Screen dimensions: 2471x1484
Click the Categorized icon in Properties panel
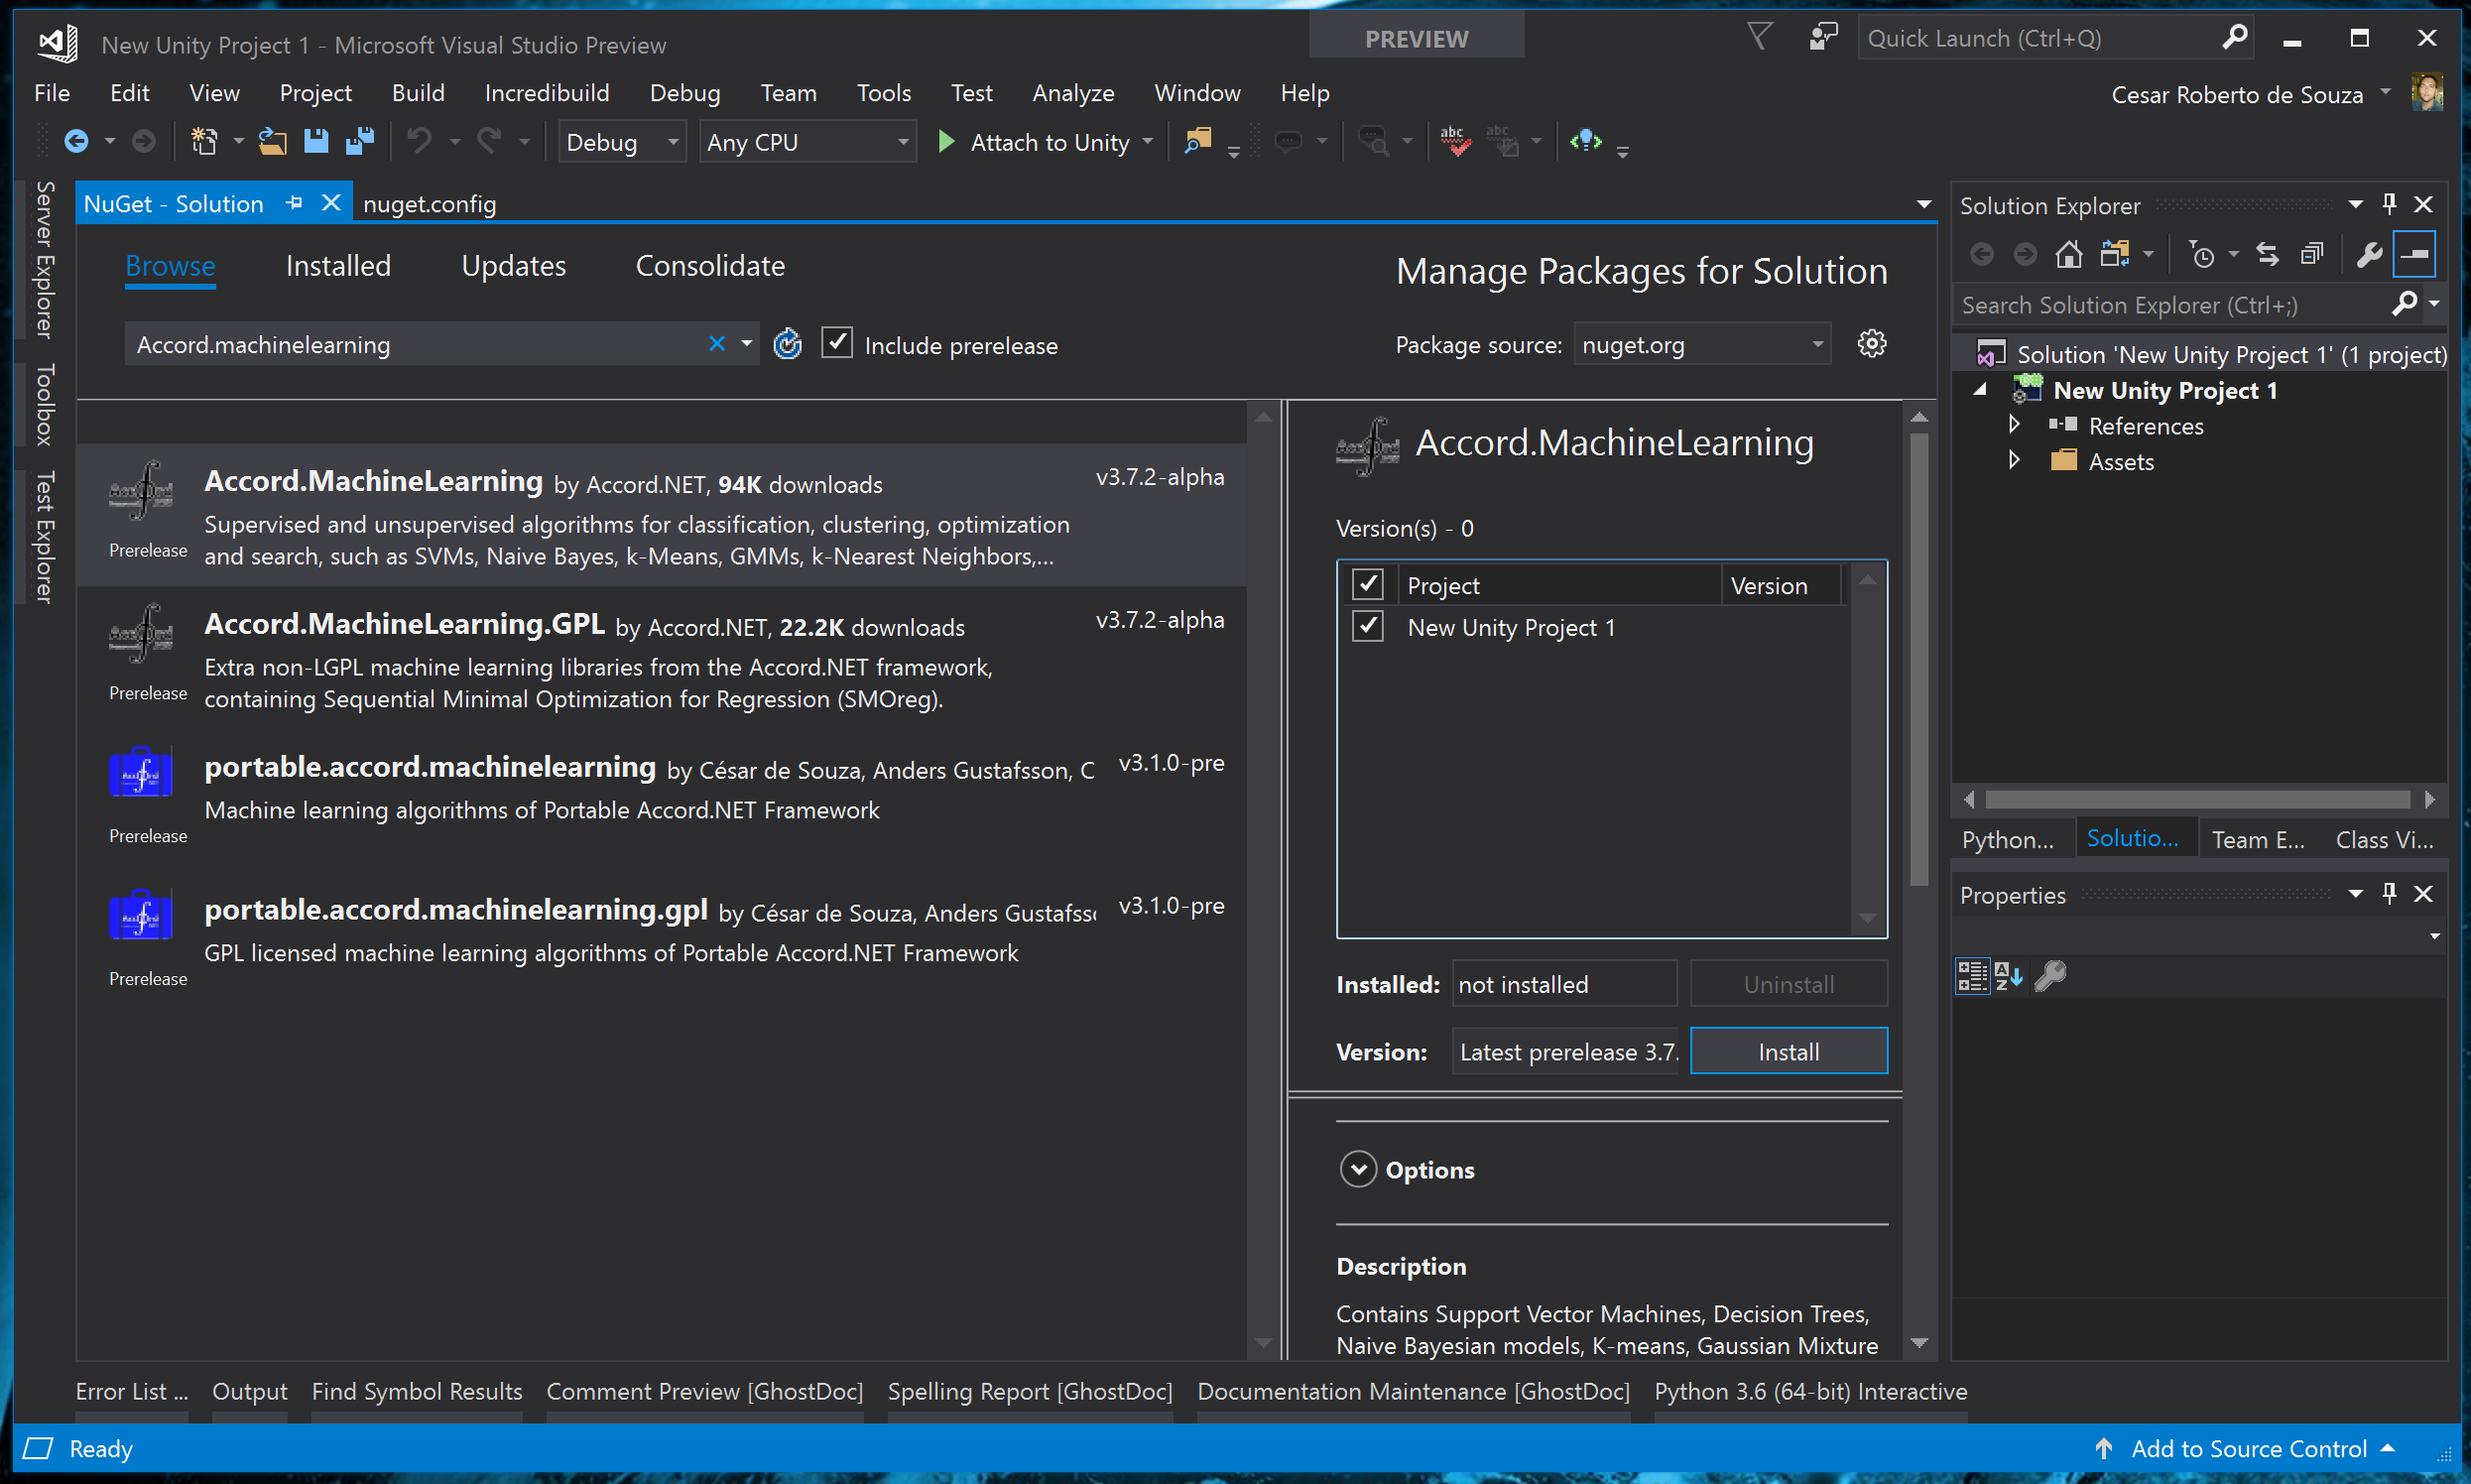1972,976
